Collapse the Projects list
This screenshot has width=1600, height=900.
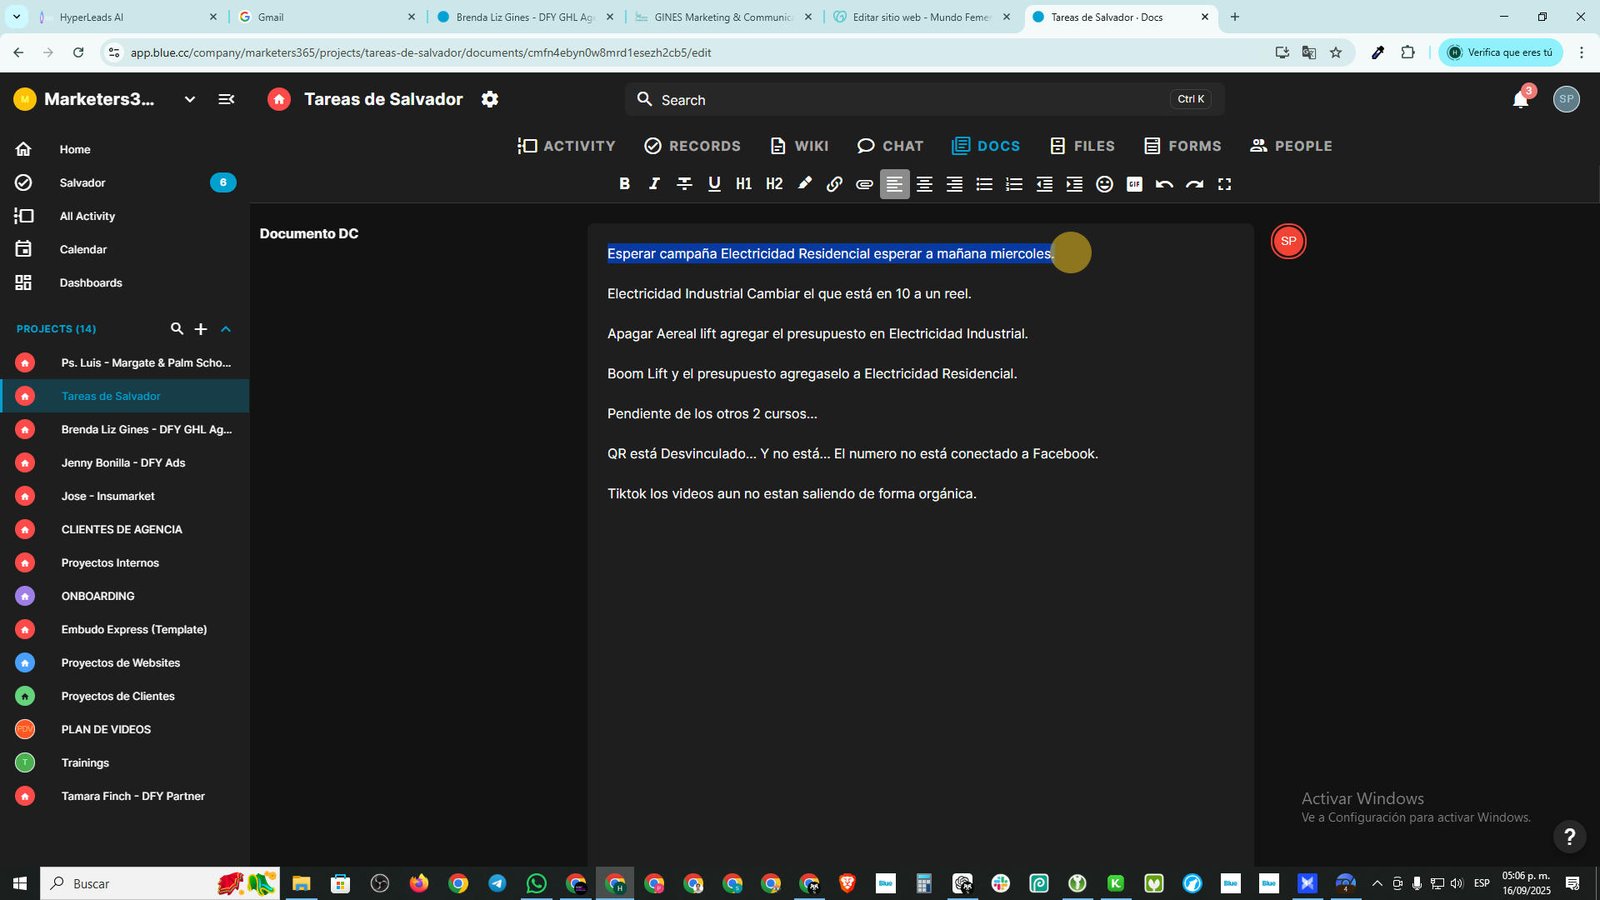226,329
